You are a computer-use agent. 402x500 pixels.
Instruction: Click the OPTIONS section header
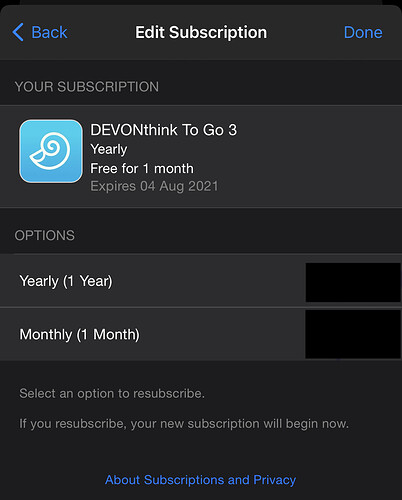pos(45,235)
